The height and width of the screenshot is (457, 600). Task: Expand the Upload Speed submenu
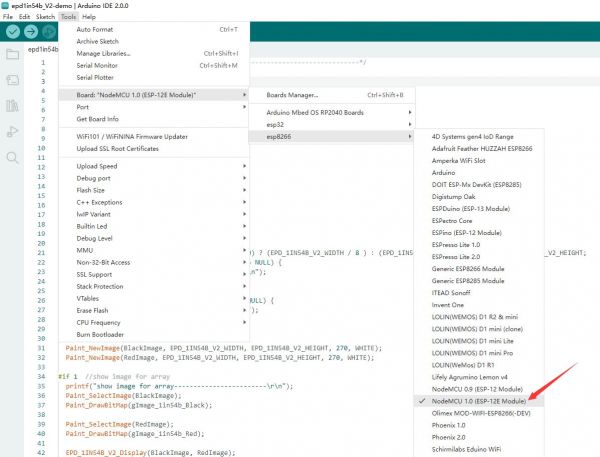tap(154, 166)
